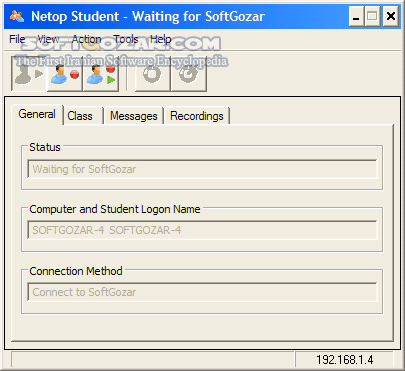Viewport: 405px width, 371px height.
Task: Click the Status field showing Waiting for SoftGozar
Action: [202, 169]
